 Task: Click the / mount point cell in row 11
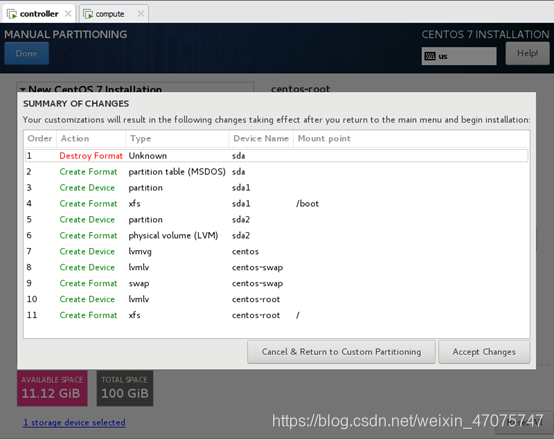tap(298, 315)
